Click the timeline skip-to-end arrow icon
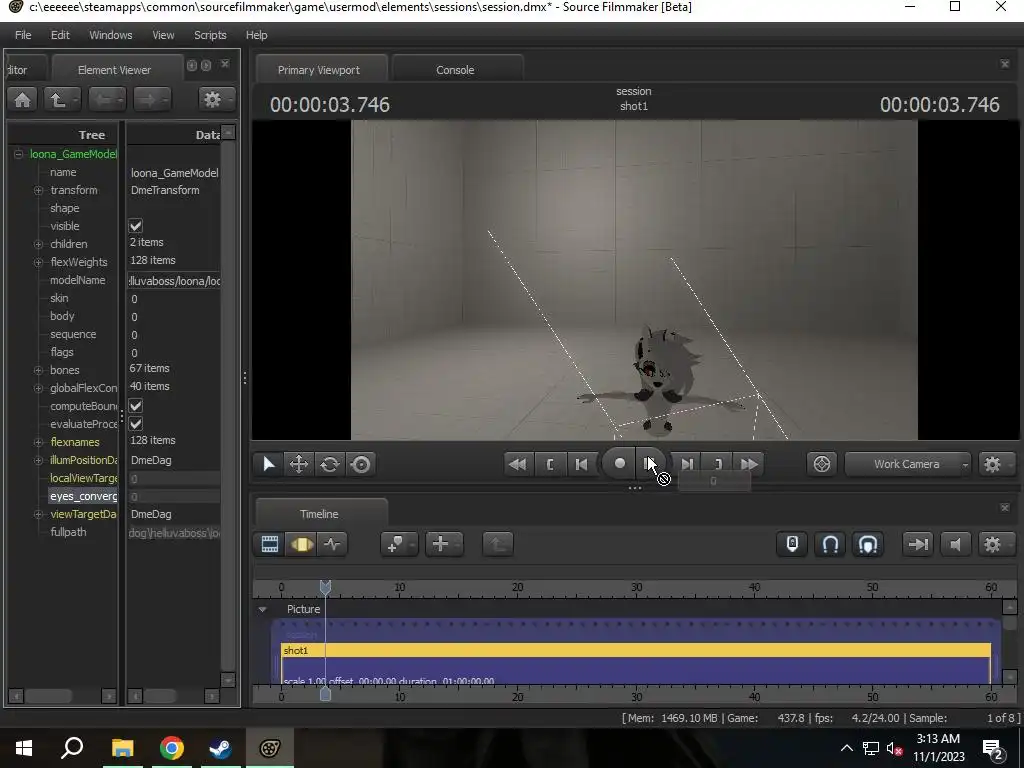Image resolution: width=1024 pixels, height=768 pixels. pyautogui.click(x=918, y=544)
